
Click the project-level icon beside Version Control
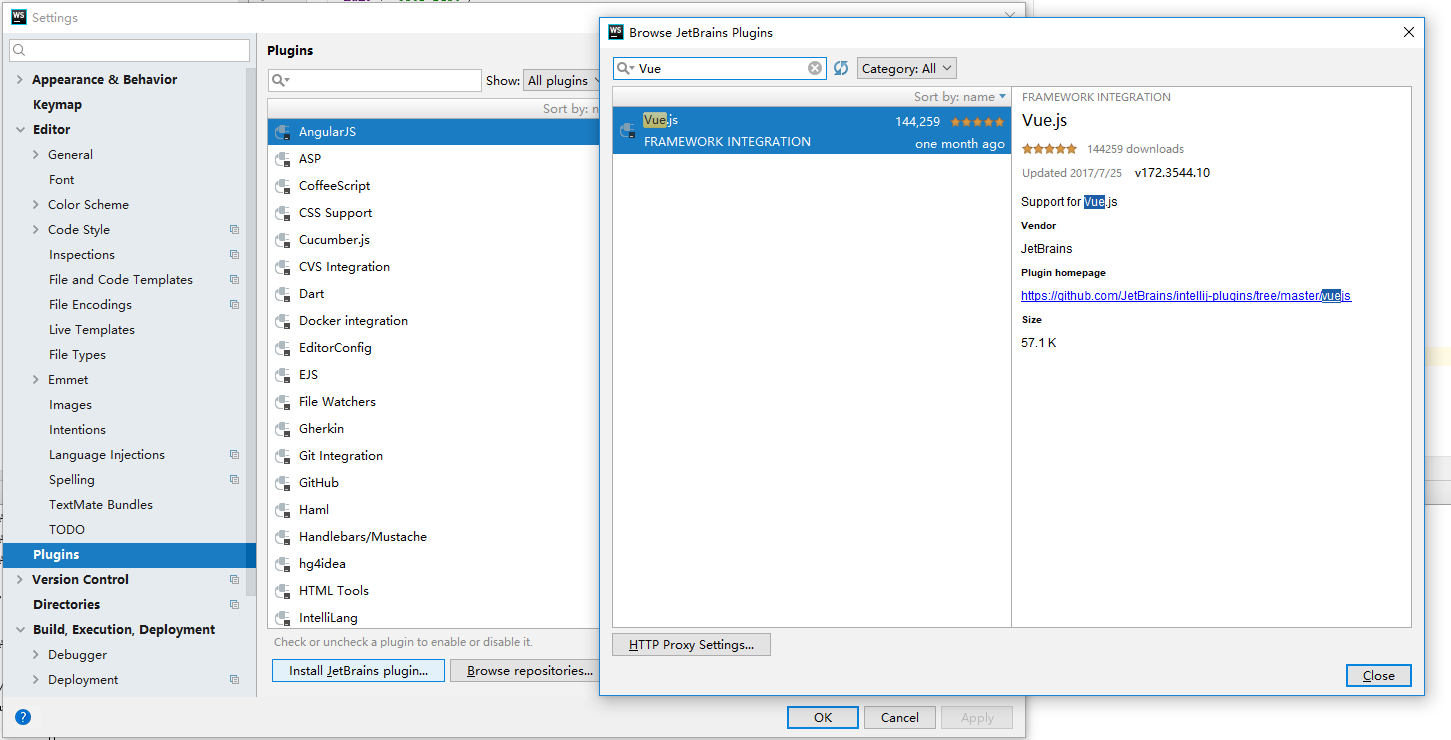click(x=234, y=580)
